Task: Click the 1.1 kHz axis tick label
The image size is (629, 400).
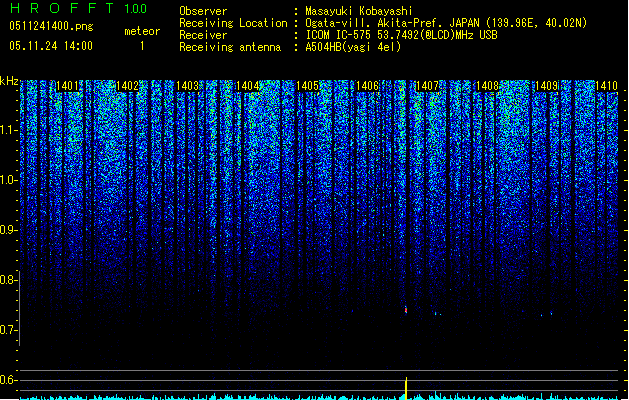Action: 8,131
